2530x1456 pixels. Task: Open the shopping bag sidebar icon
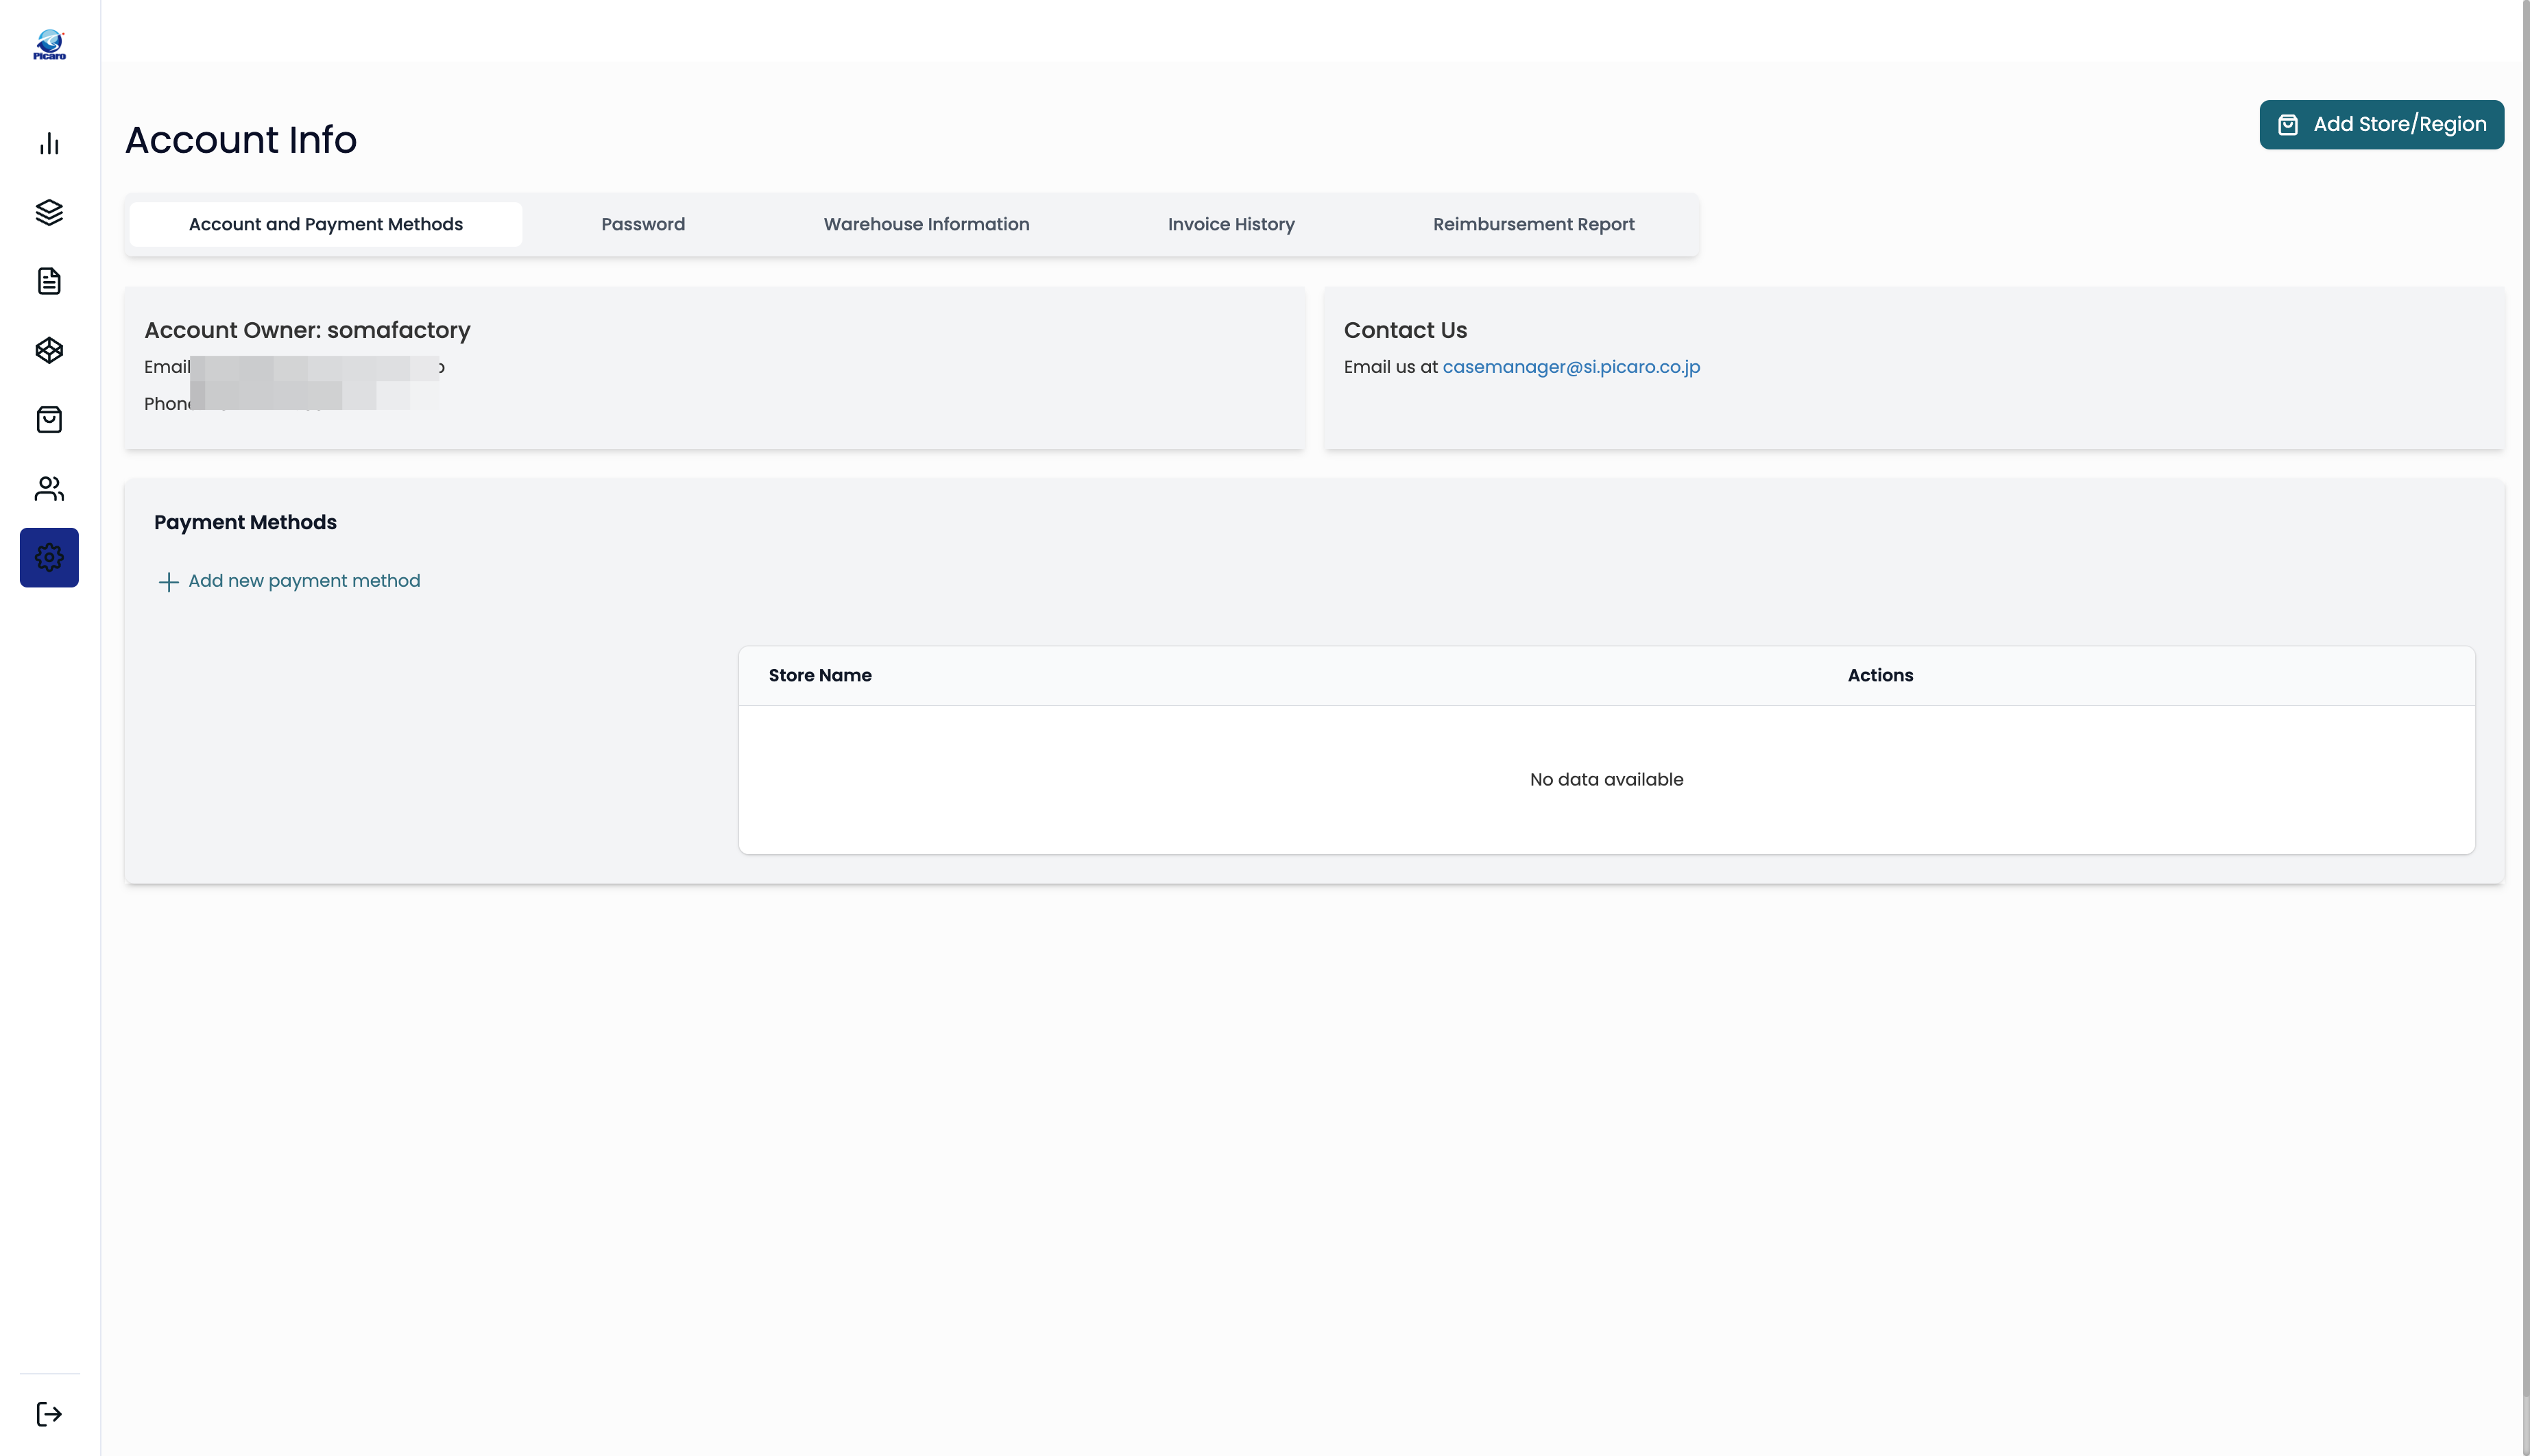[x=49, y=419]
